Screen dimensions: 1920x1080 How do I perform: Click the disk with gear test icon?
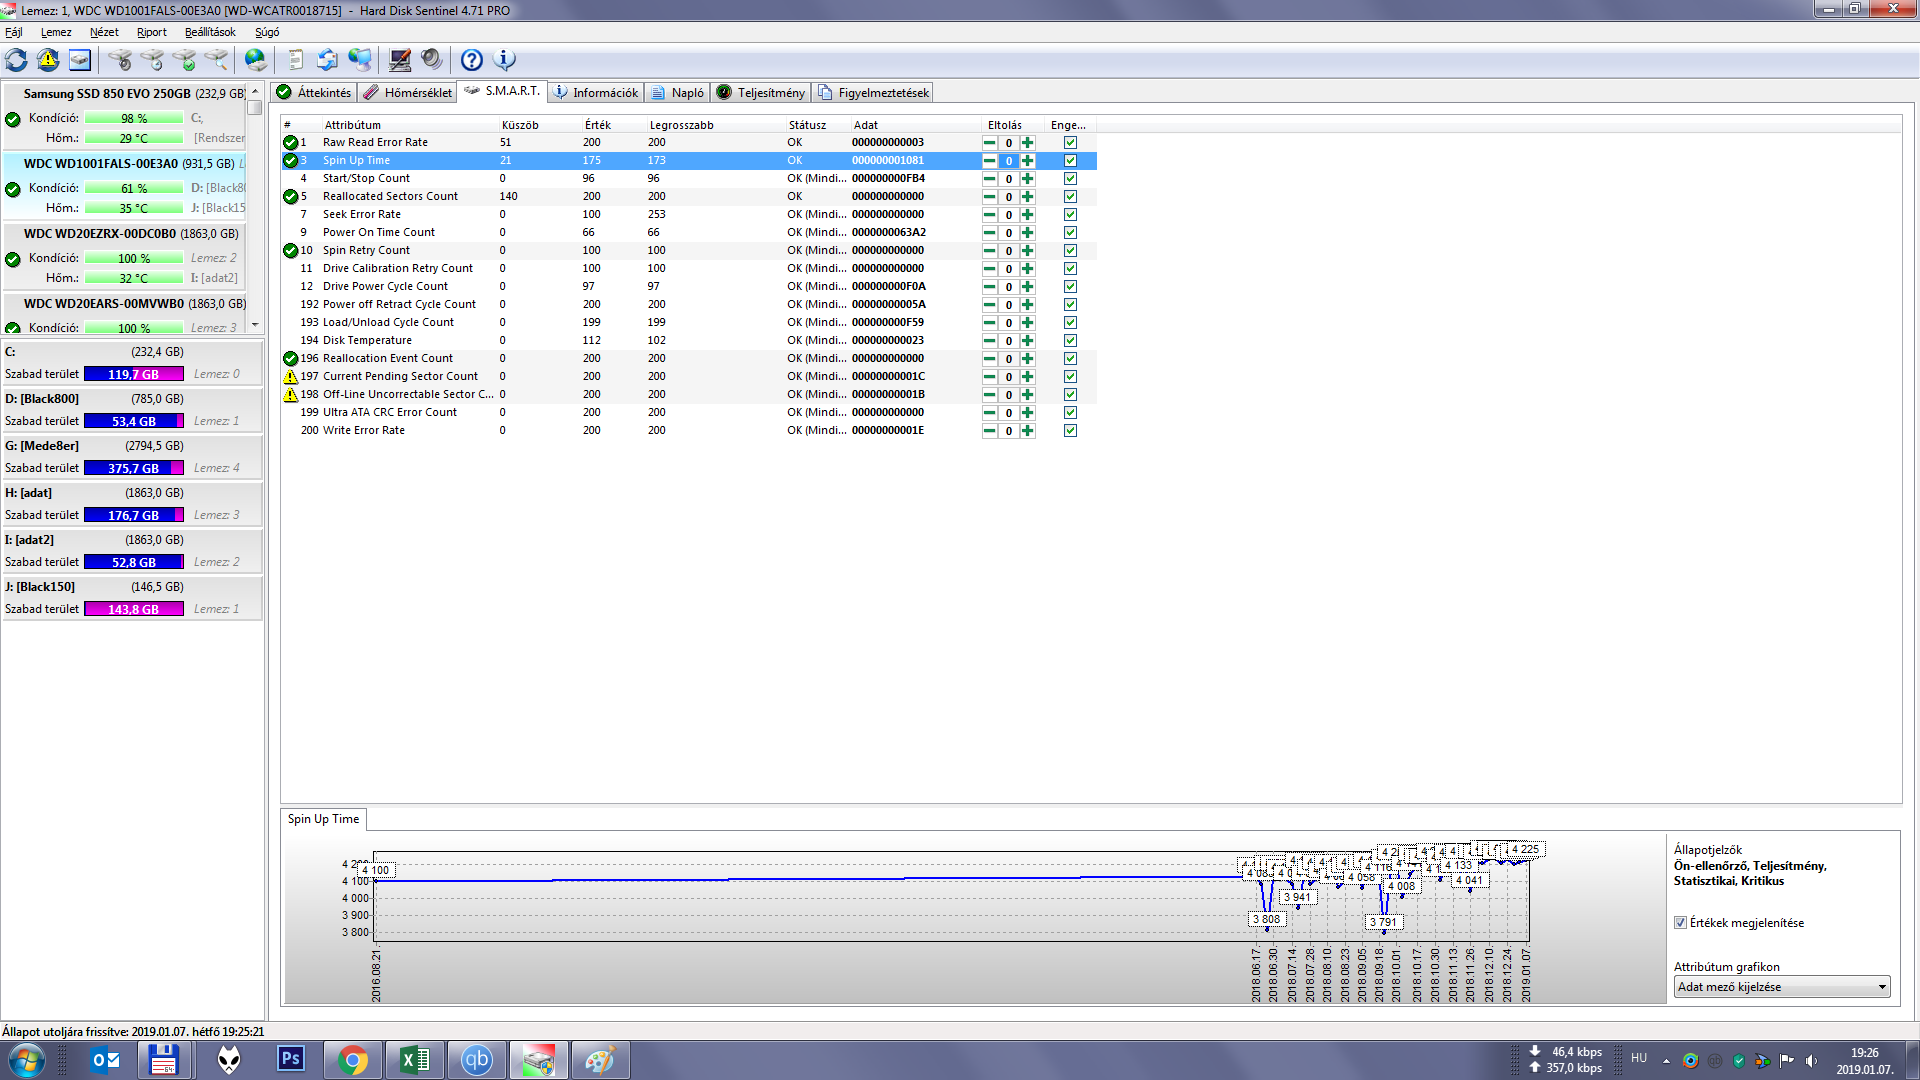(x=120, y=60)
